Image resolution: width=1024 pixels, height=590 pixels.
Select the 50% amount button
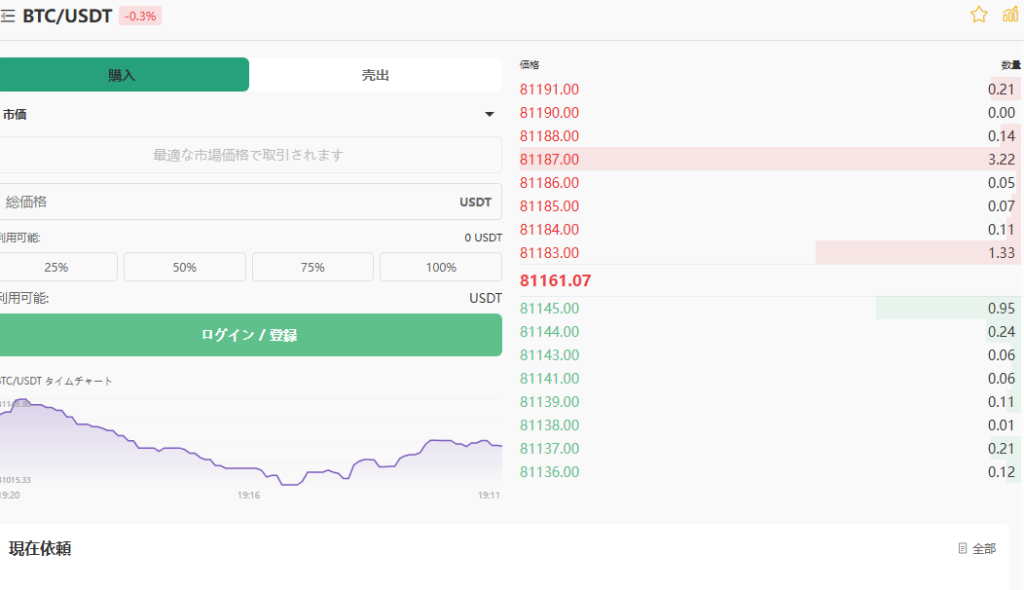point(185,267)
